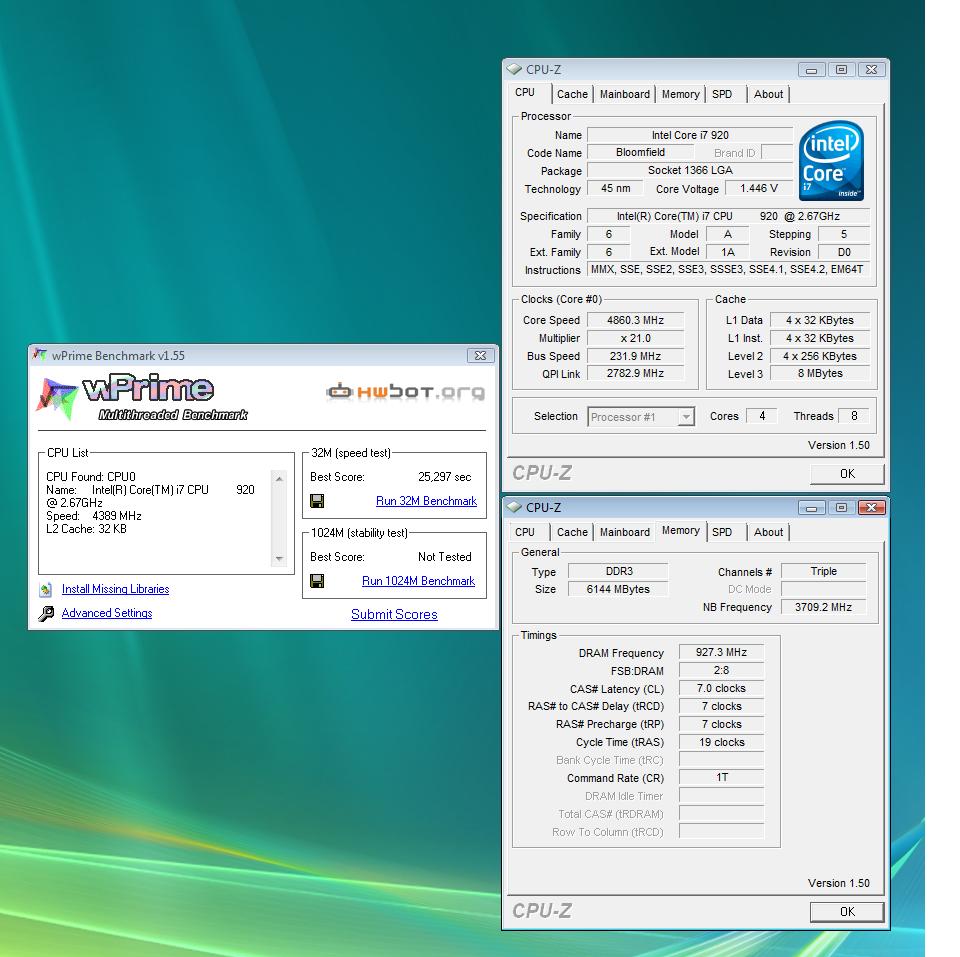Click the Speed: 4389 MHz line in CPU List
960x957 pixels.
(94, 516)
